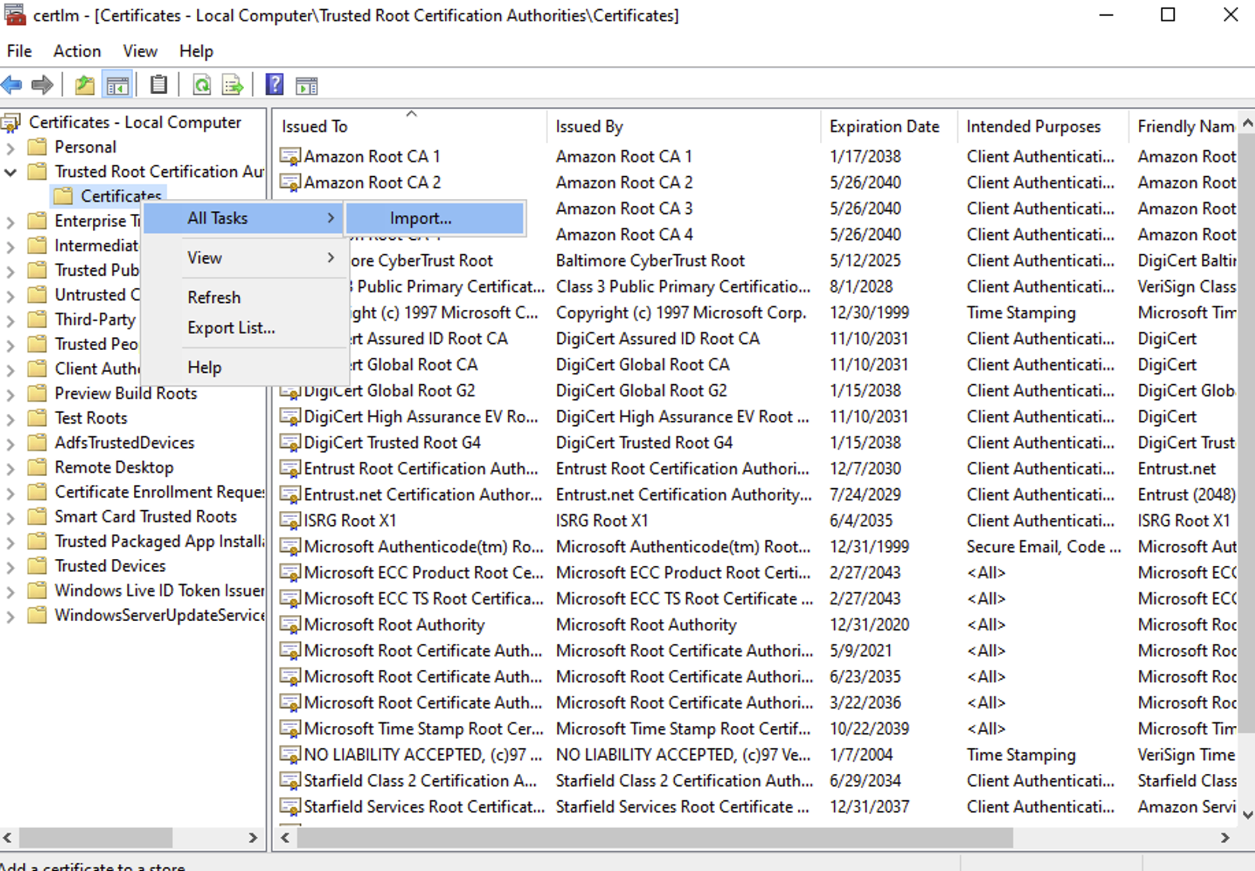1255x871 pixels.
Task: Click the Export List toolbar icon
Action: pos(233,86)
